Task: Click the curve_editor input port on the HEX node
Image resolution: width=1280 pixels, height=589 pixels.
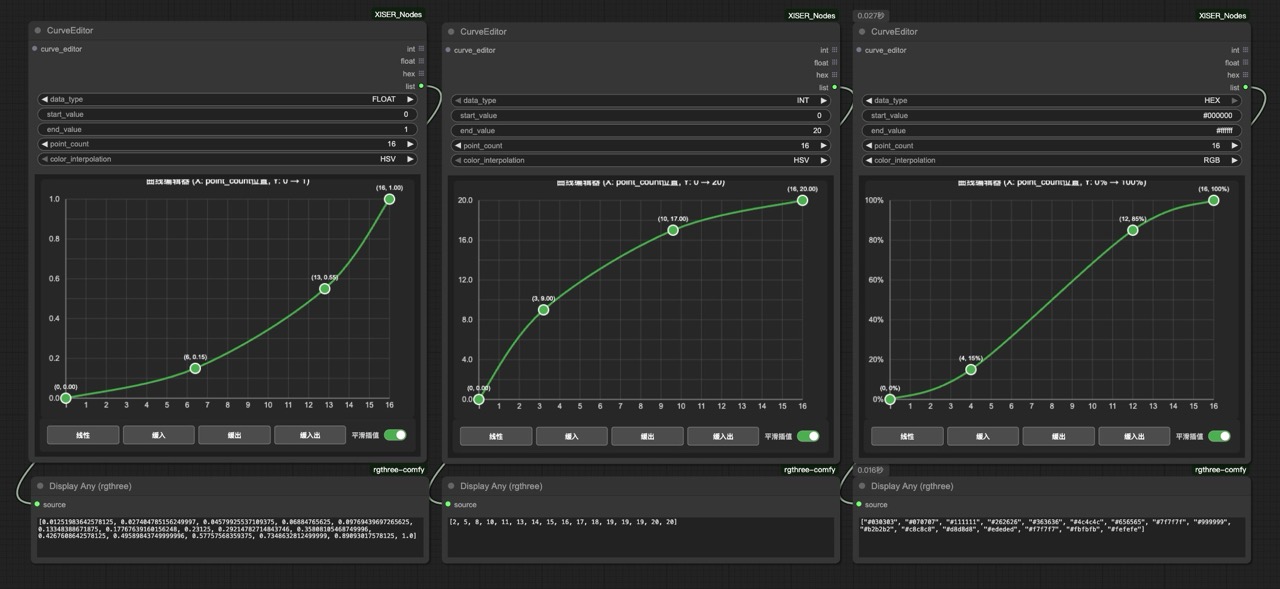Action: pos(859,50)
